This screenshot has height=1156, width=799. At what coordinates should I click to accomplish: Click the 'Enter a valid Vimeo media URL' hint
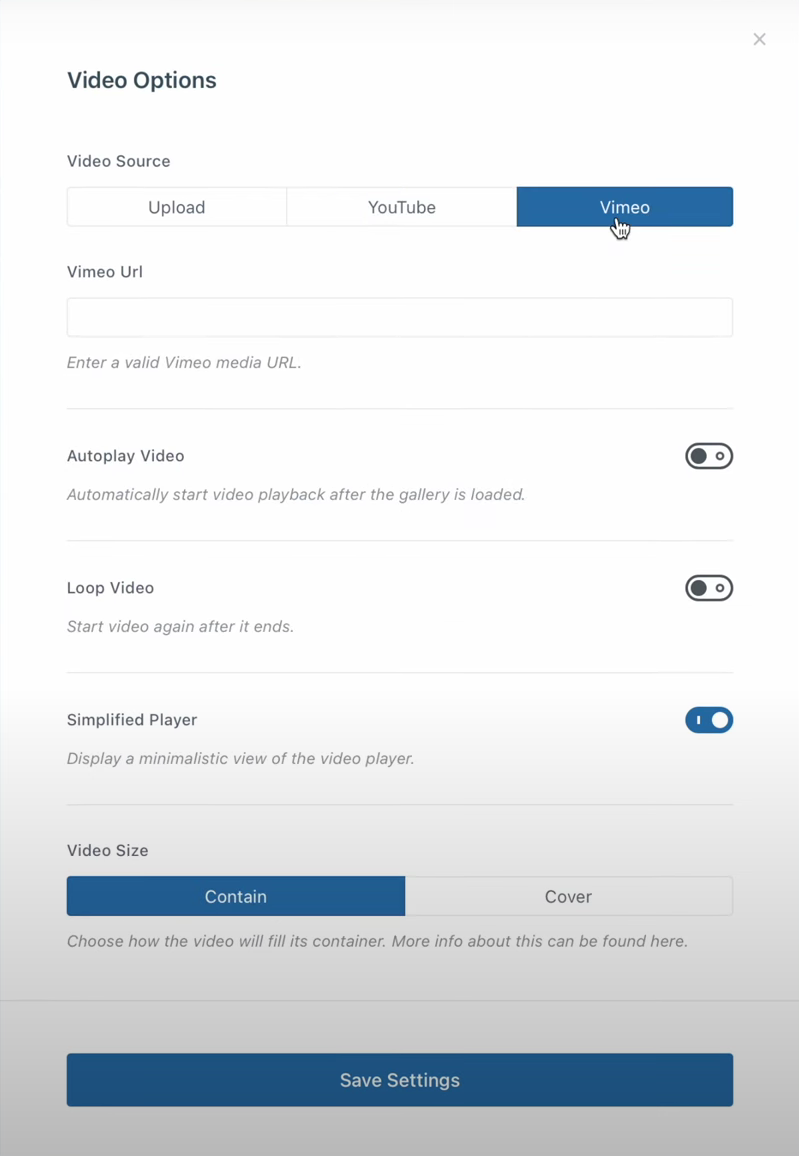[x=184, y=363]
